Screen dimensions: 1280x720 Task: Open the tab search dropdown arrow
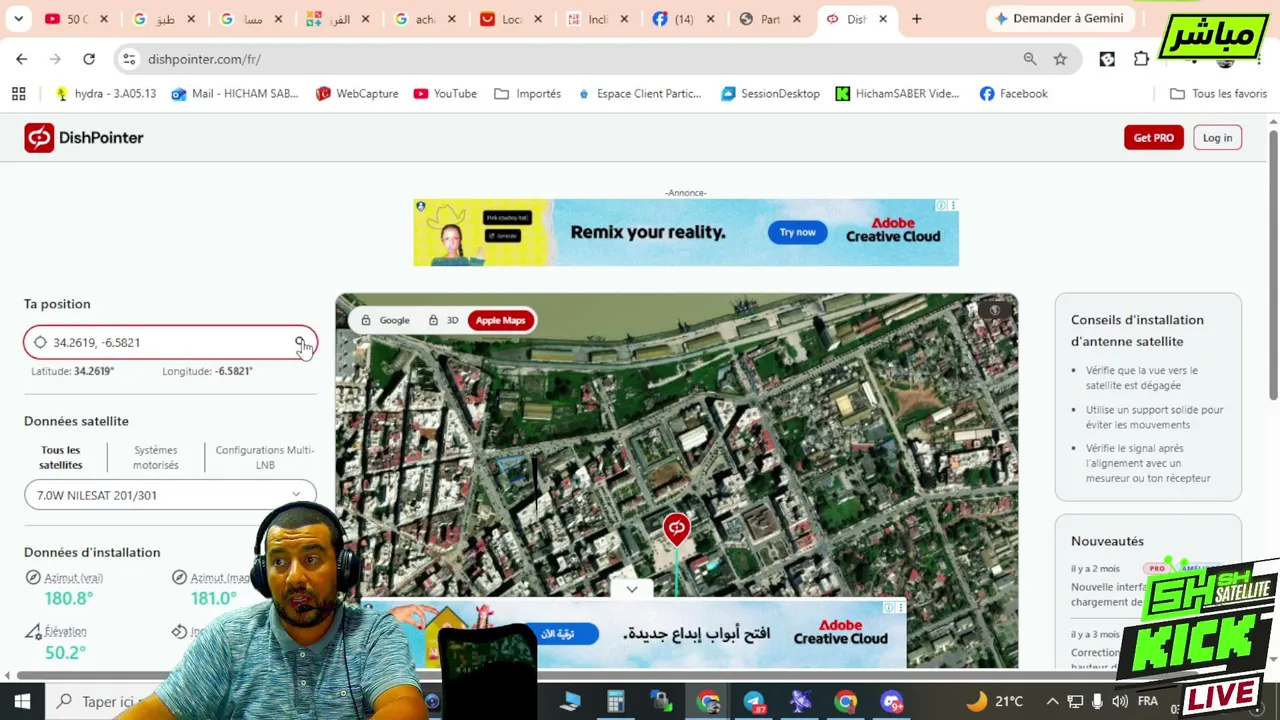pos(18,19)
